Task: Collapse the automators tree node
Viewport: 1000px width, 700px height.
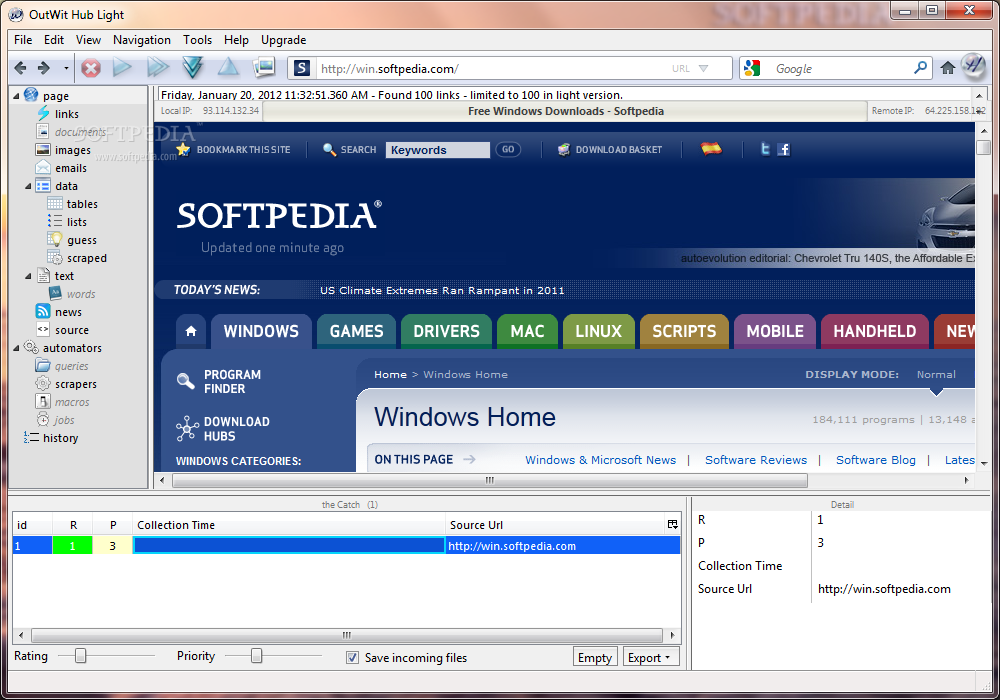Action: [16, 348]
